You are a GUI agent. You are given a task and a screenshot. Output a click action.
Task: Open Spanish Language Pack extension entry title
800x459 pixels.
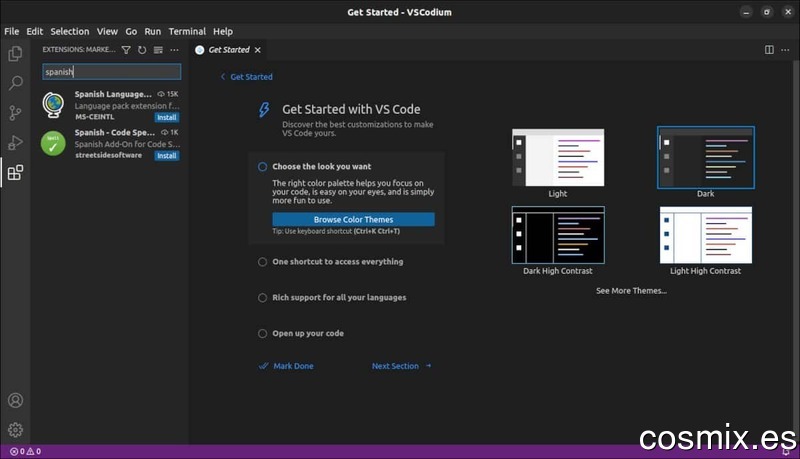click(x=113, y=94)
